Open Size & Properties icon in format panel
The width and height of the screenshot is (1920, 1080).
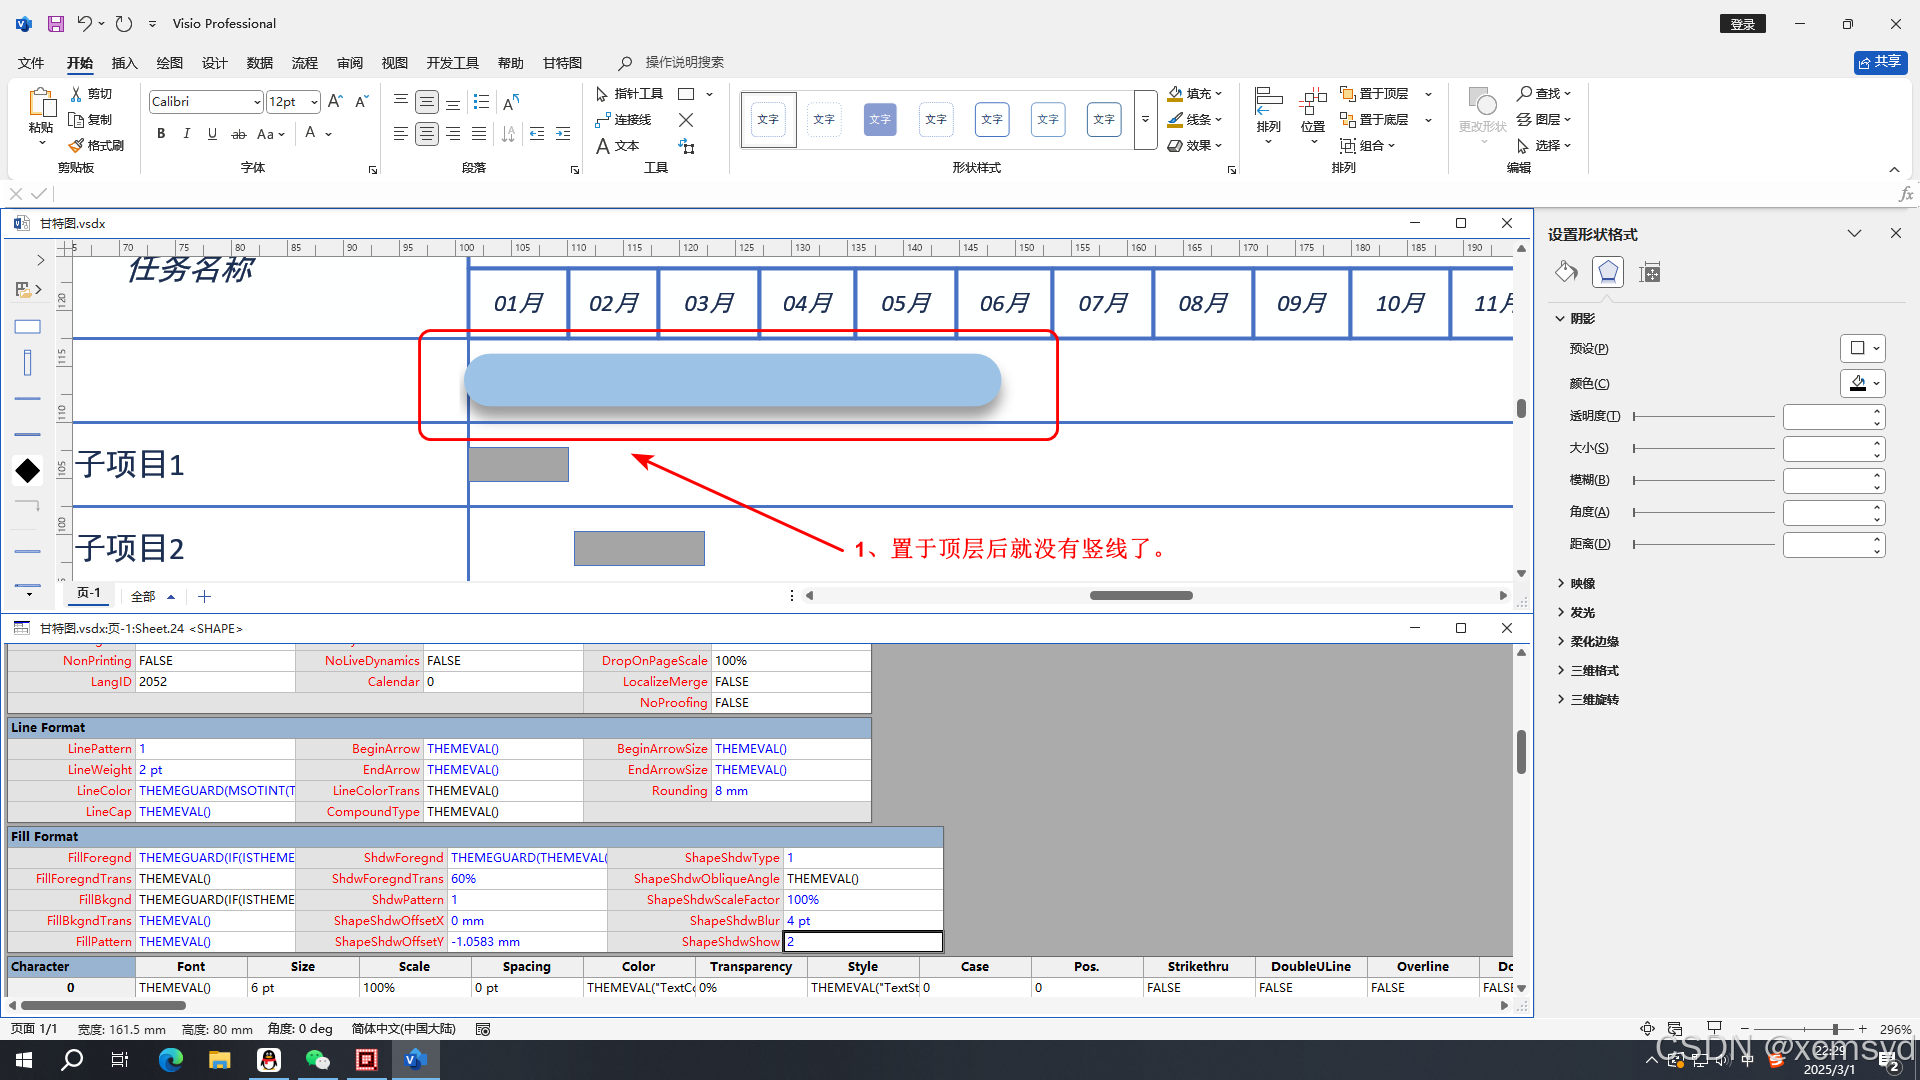click(x=1650, y=272)
